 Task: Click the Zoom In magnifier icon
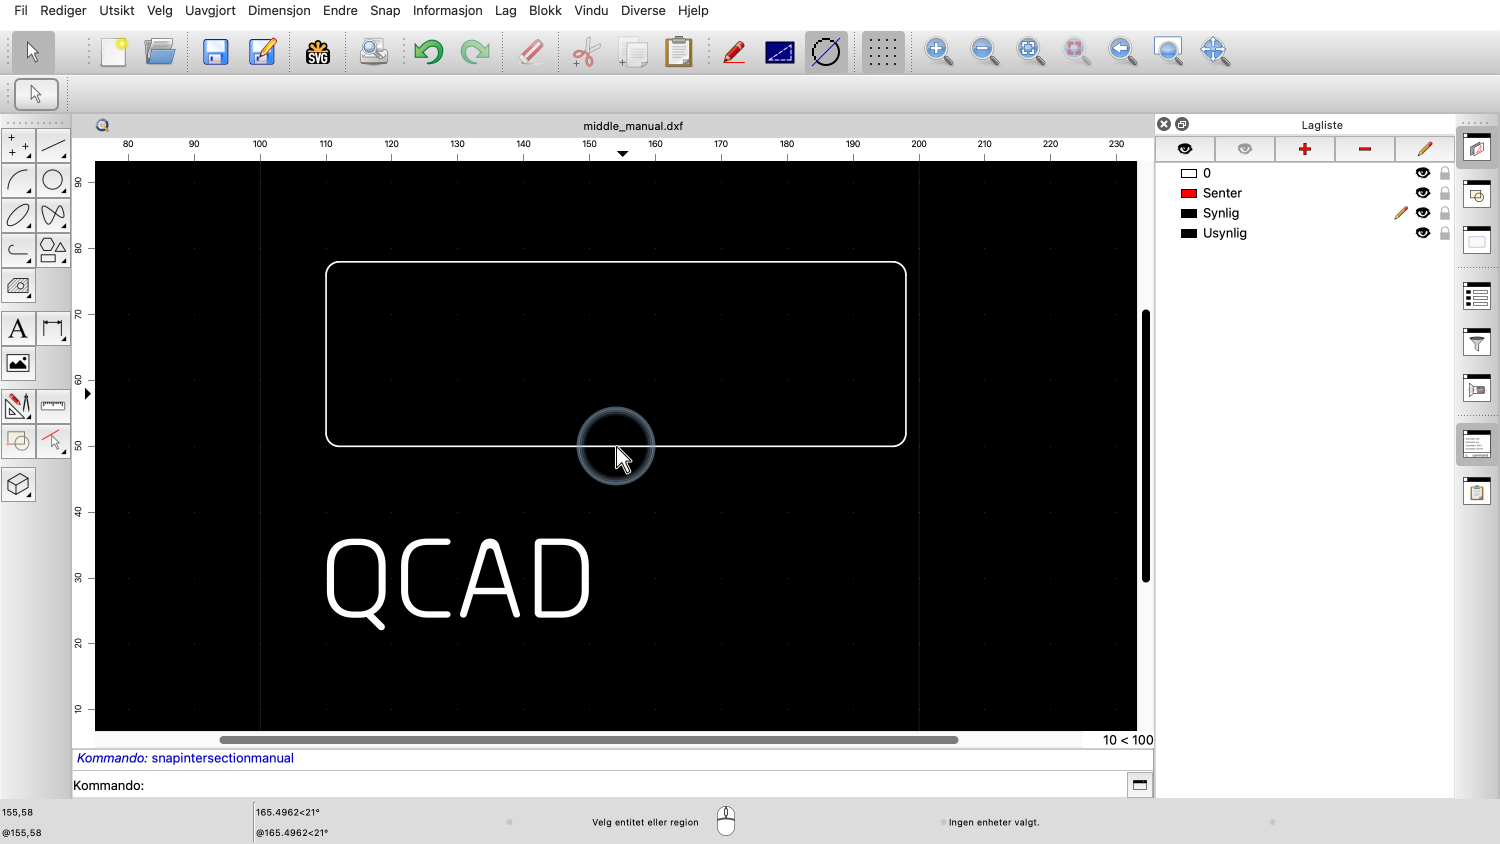coord(938,52)
